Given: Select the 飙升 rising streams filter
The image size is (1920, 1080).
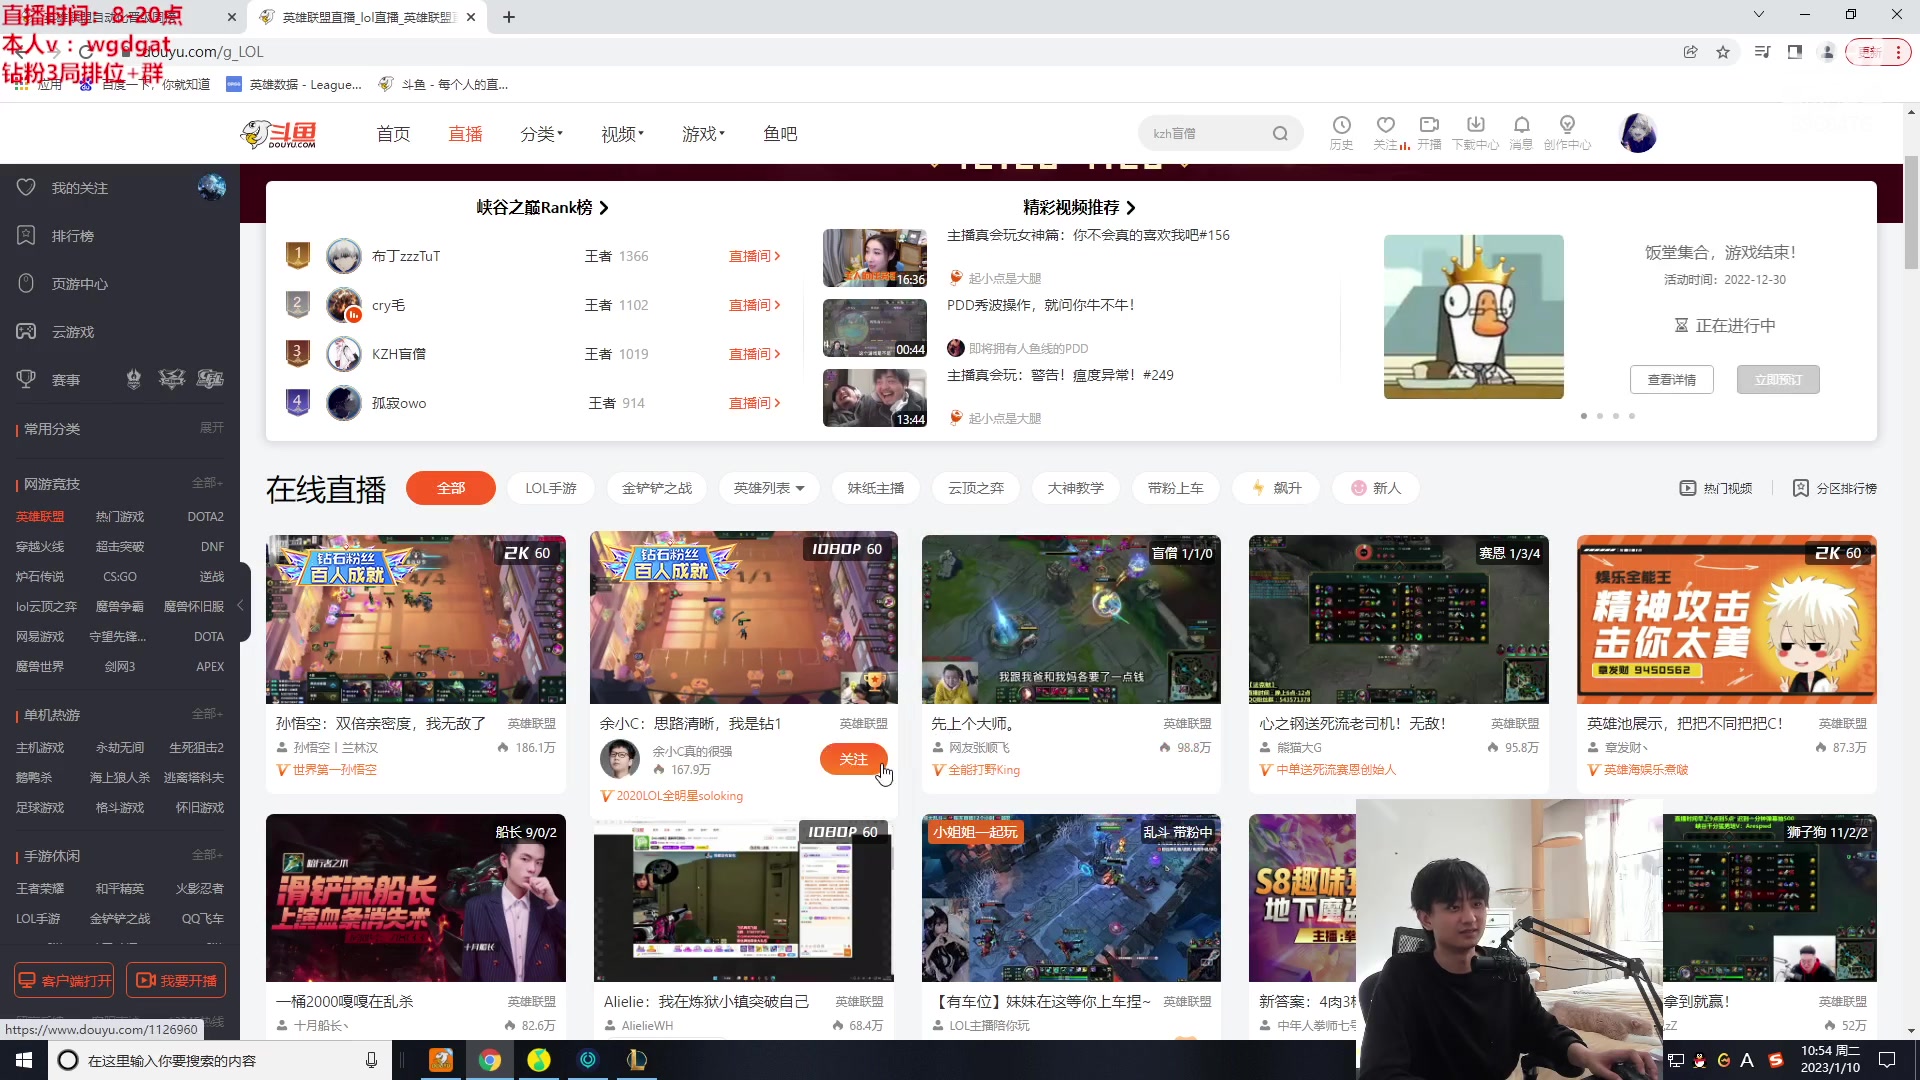Looking at the screenshot, I should point(1276,488).
